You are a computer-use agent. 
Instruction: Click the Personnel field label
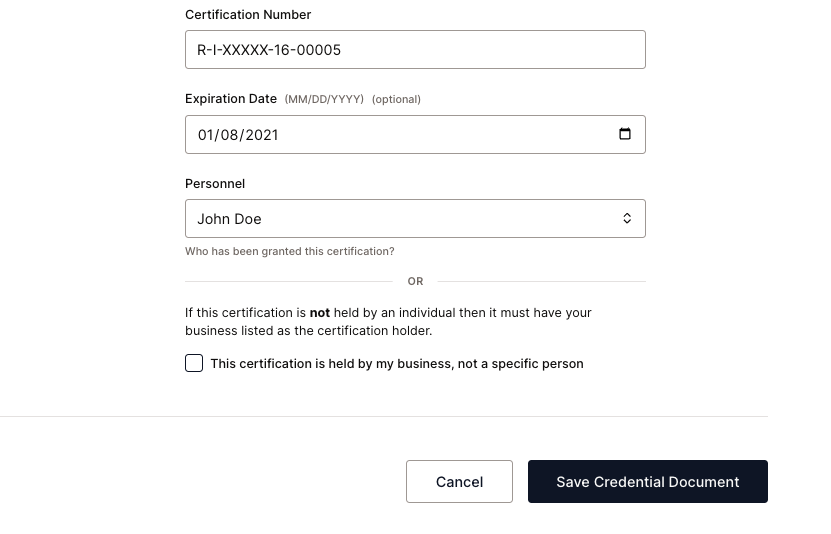click(x=215, y=184)
